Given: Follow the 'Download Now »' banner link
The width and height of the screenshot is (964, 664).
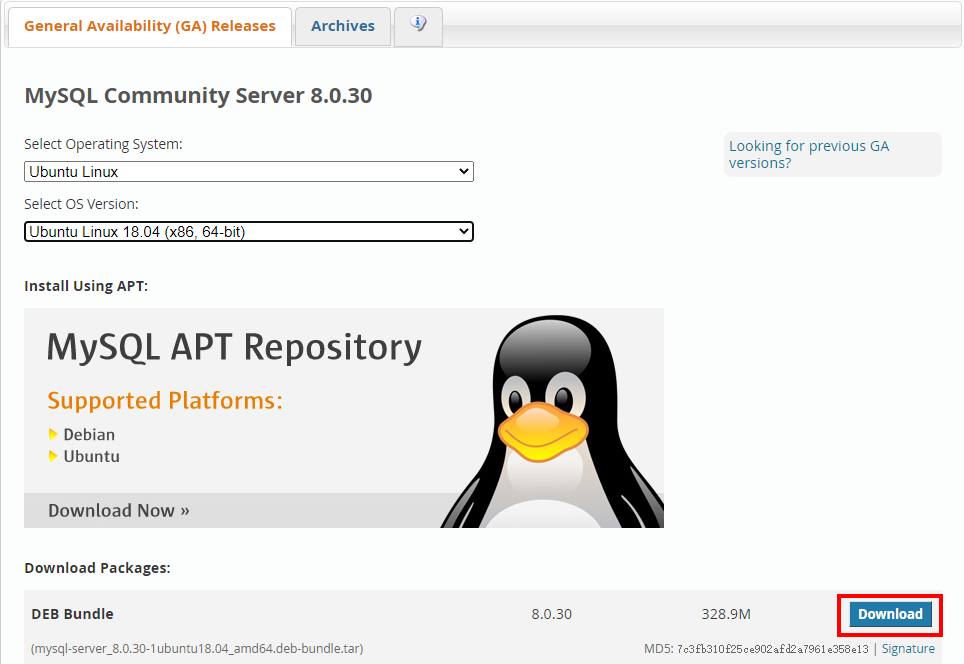Looking at the screenshot, I should (119, 510).
